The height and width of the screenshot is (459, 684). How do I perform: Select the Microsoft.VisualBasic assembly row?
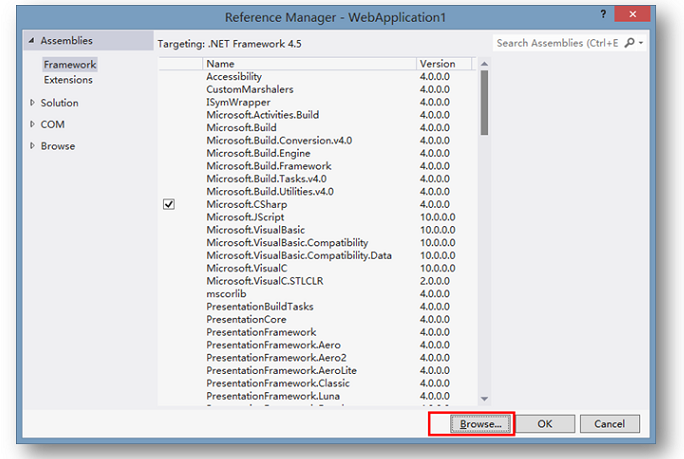[x=318, y=230]
